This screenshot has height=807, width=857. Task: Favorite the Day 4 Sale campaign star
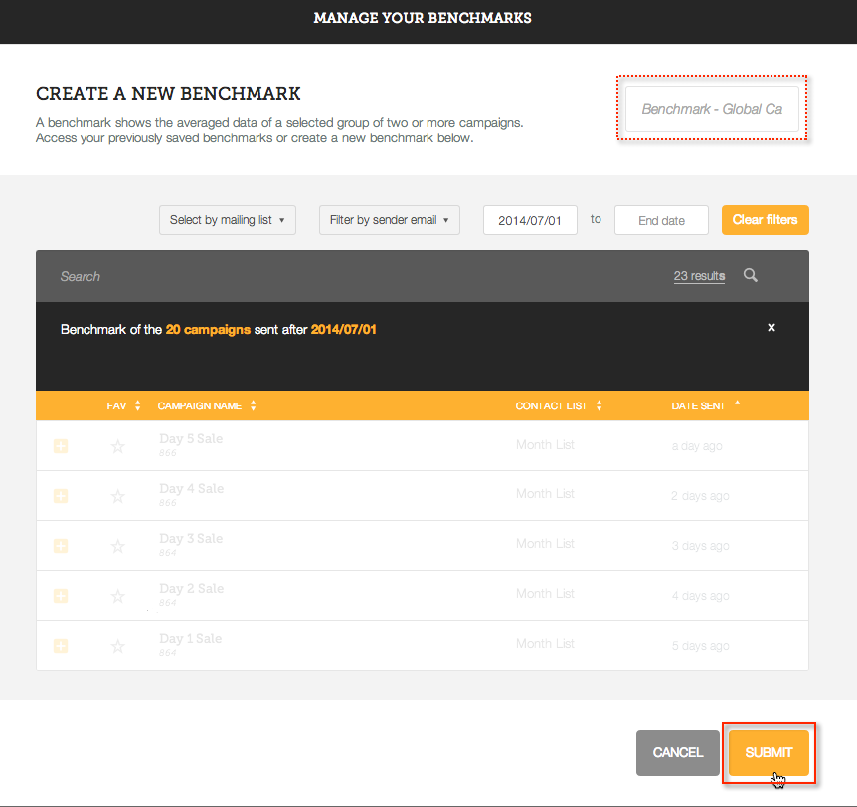118,496
